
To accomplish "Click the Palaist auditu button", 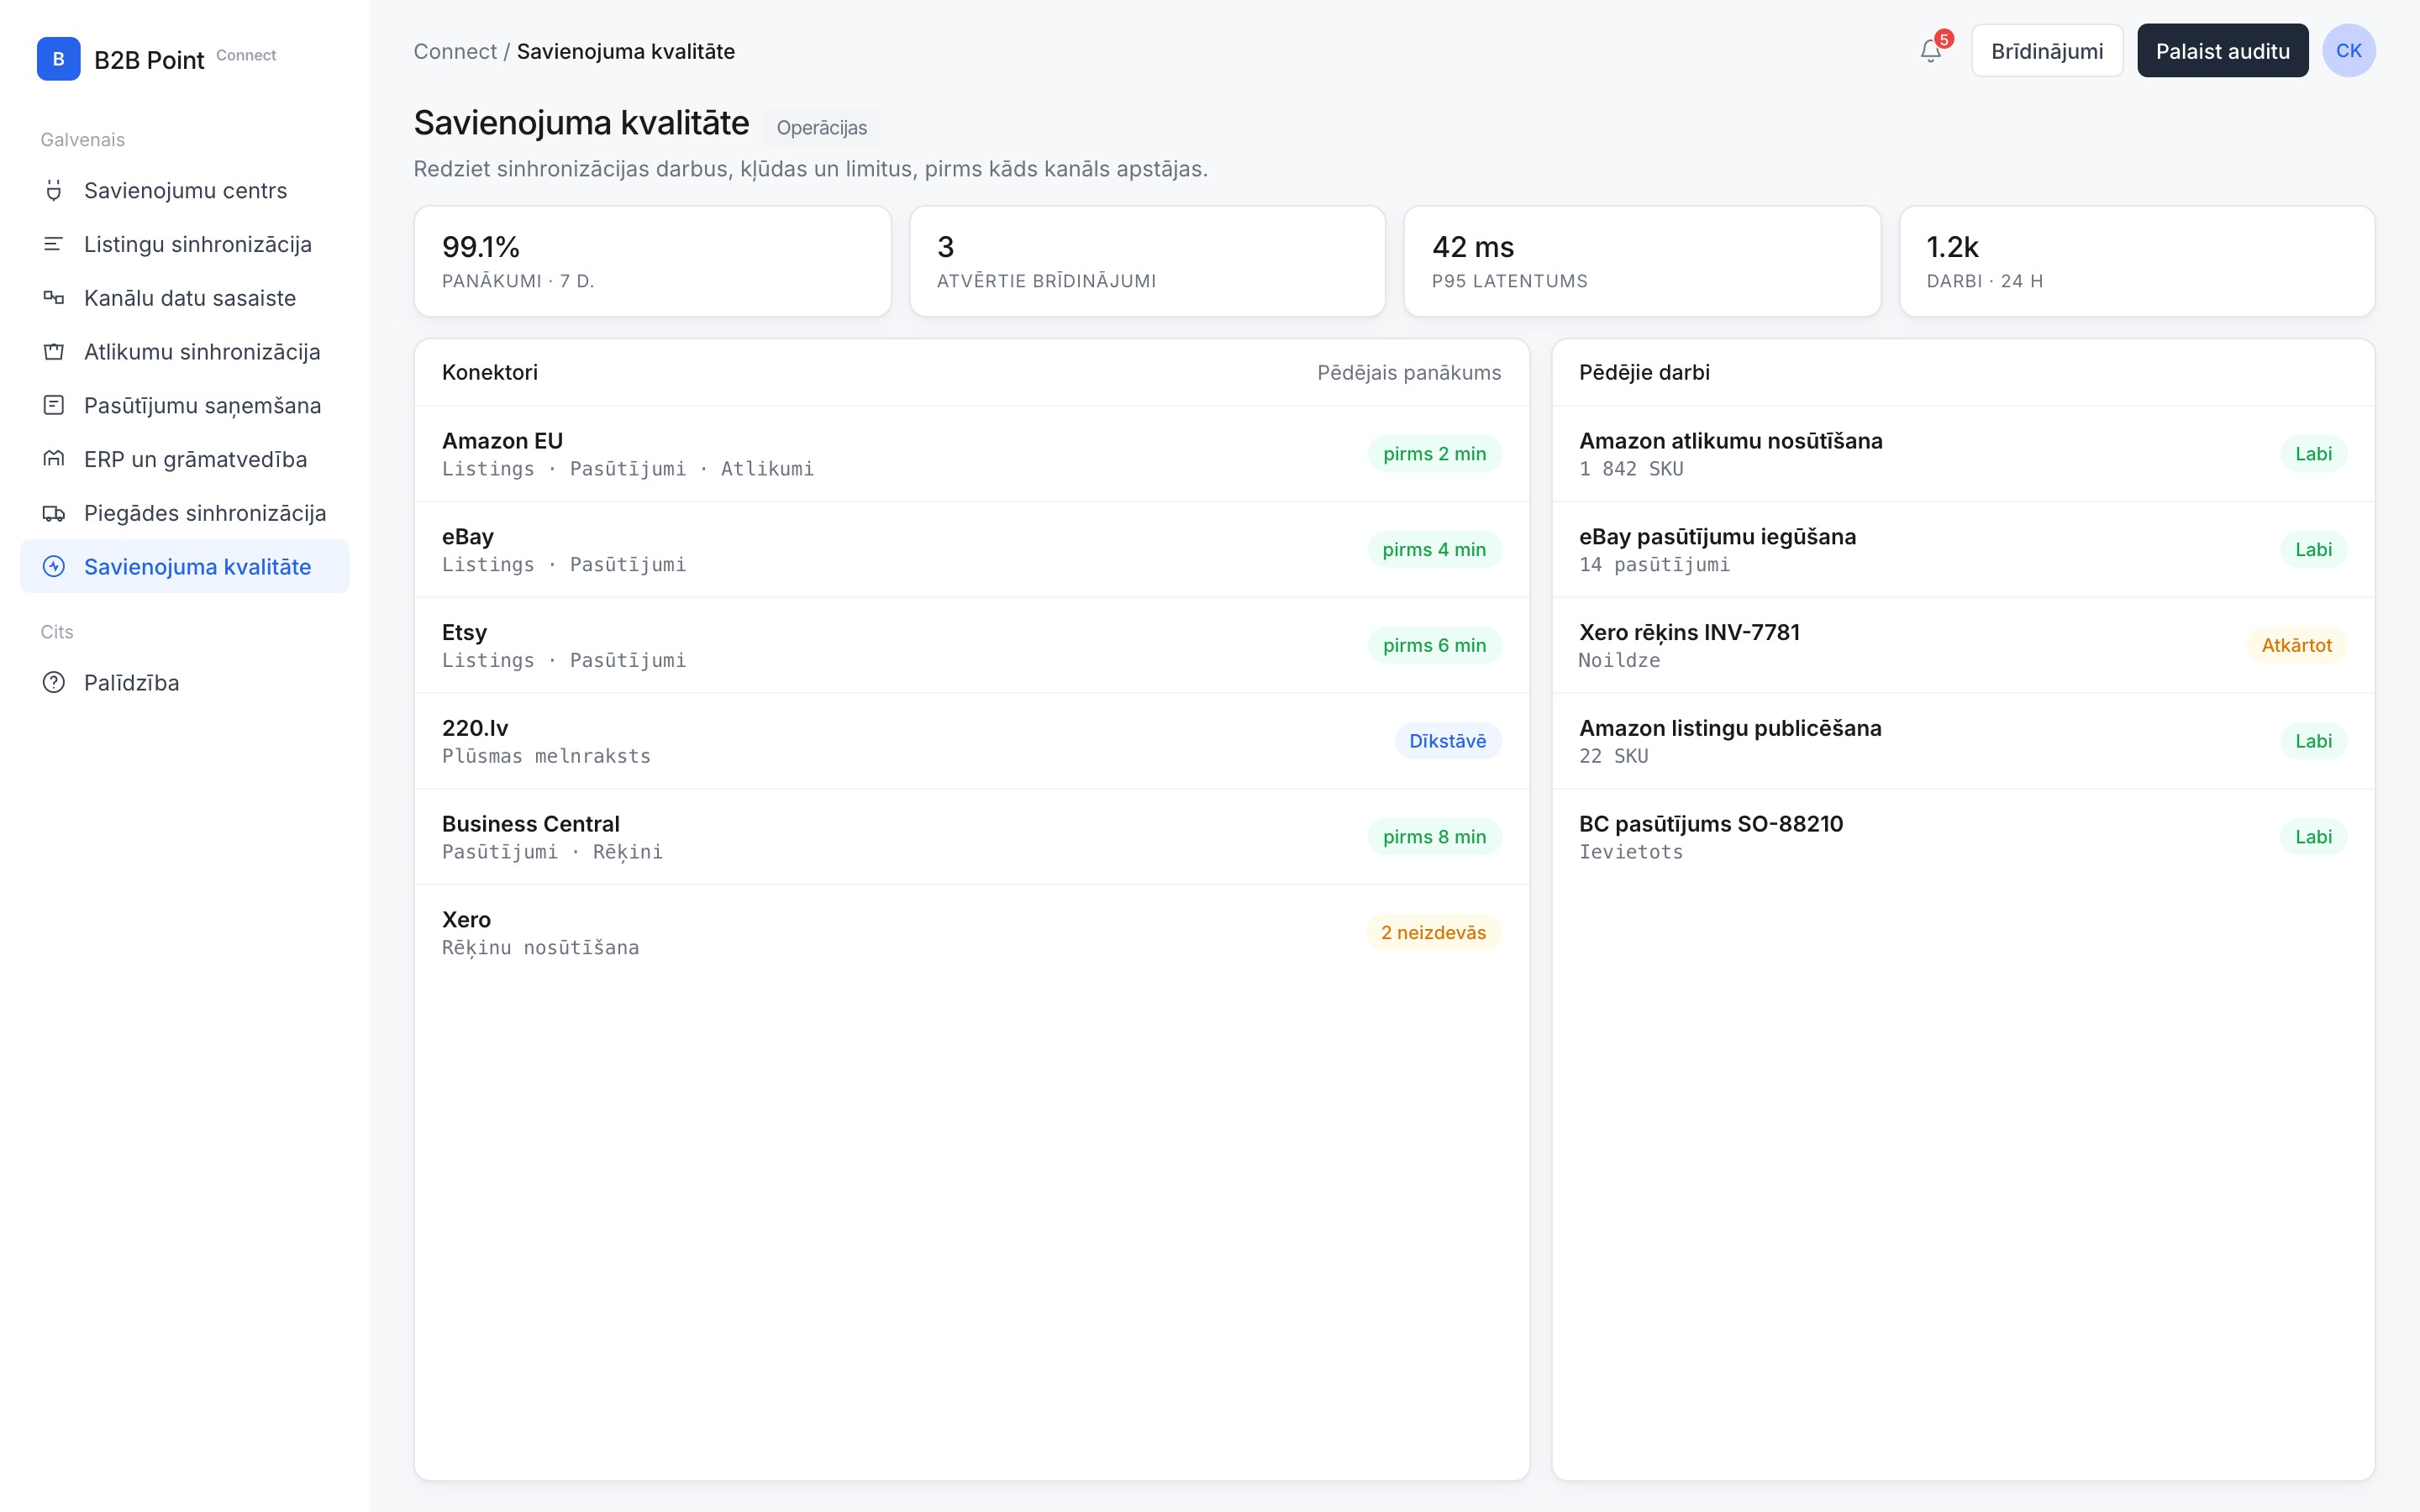I will 2222,51.
